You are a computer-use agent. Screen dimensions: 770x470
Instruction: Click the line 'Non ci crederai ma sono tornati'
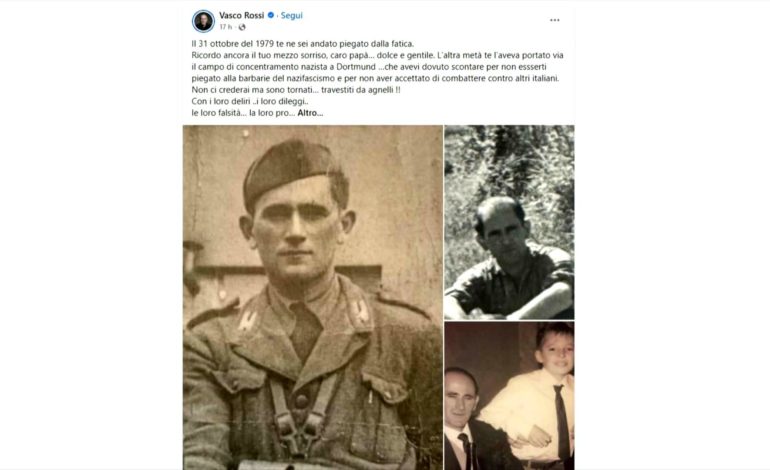[296, 90]
